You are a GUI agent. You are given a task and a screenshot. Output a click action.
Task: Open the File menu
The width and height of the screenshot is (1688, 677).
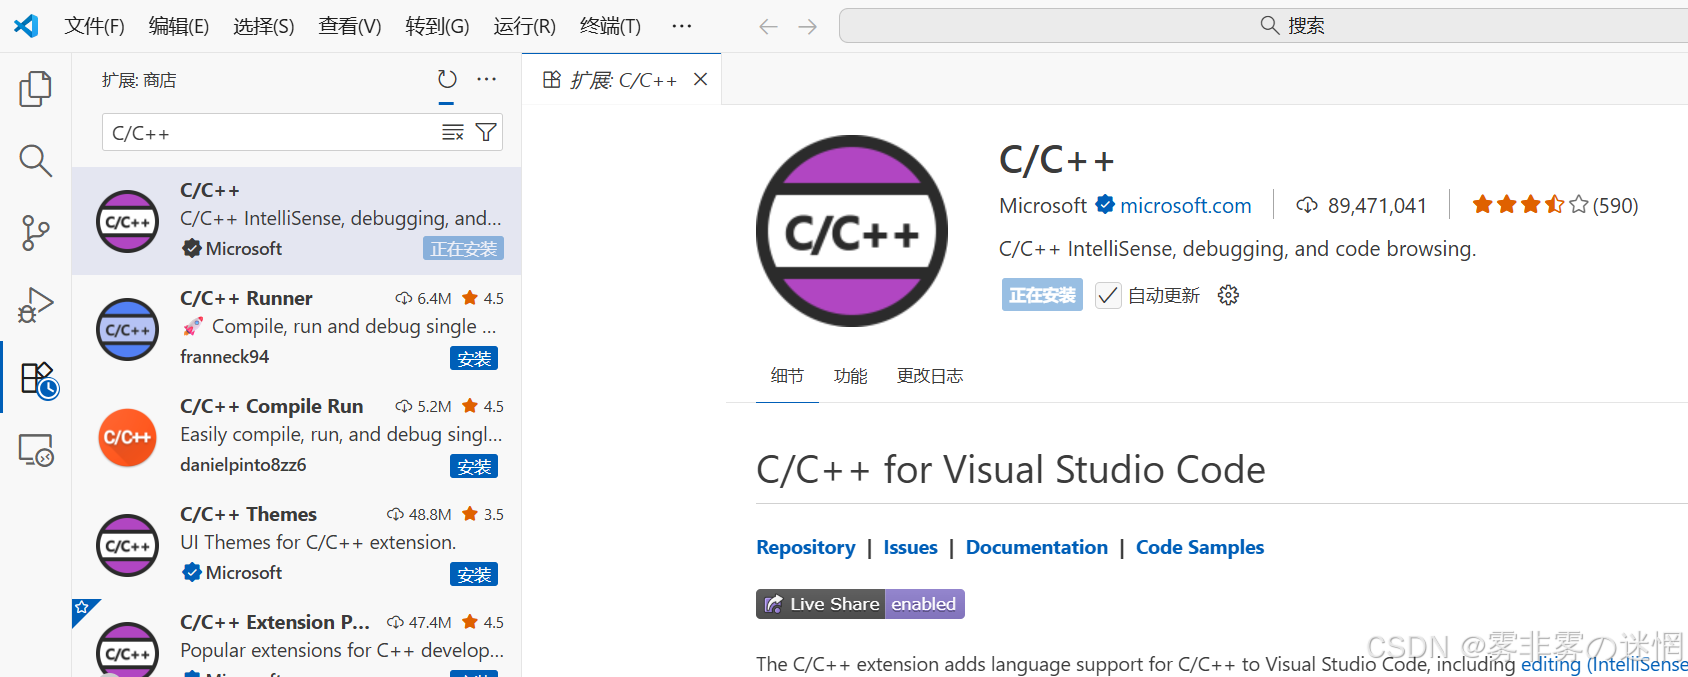coord(95,26)
